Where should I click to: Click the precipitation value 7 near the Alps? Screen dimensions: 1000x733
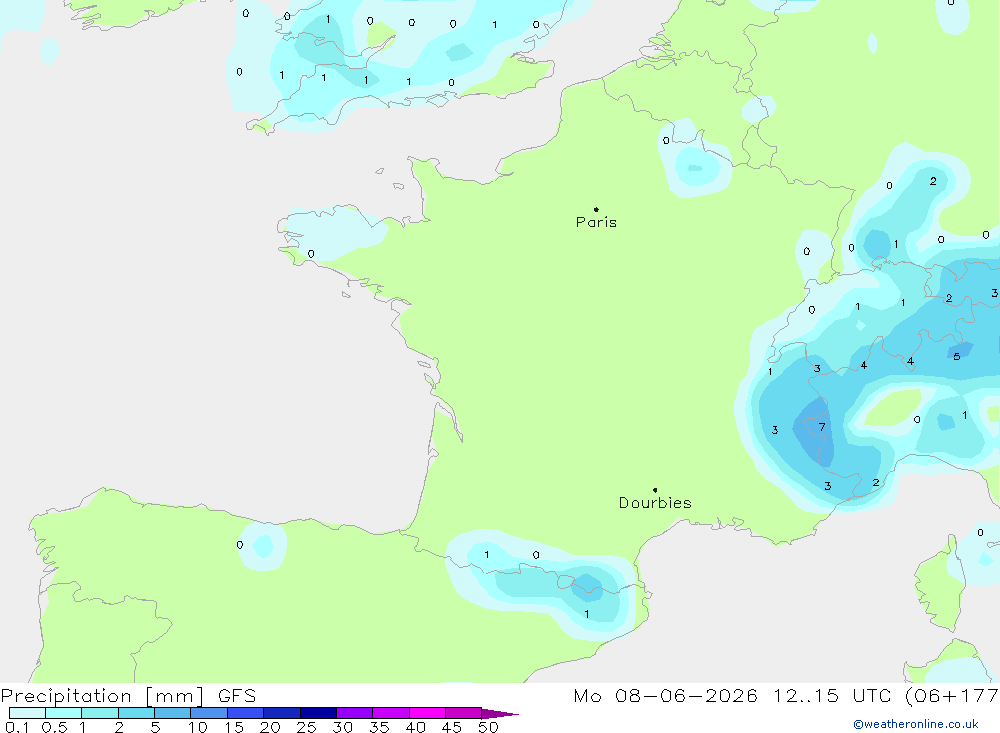821,427
